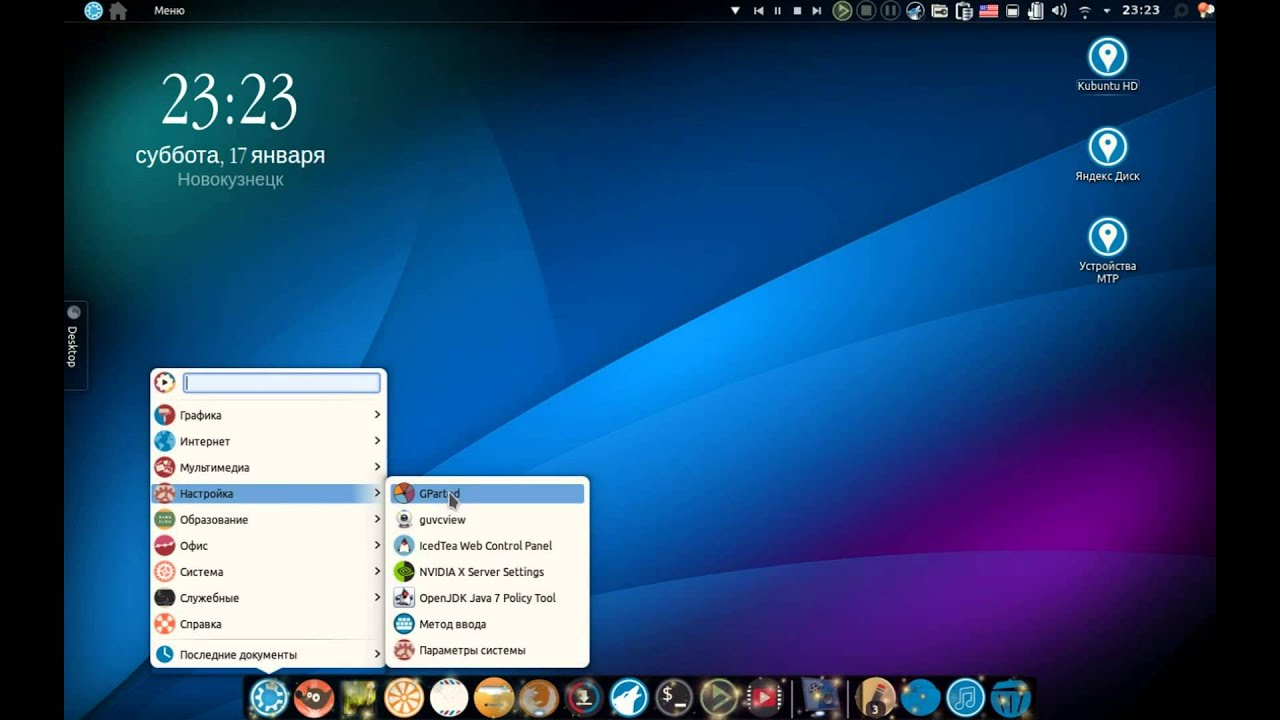The image size is (1280, 720).
Task: Click the previous track button in panel
Action: [758, 11]
